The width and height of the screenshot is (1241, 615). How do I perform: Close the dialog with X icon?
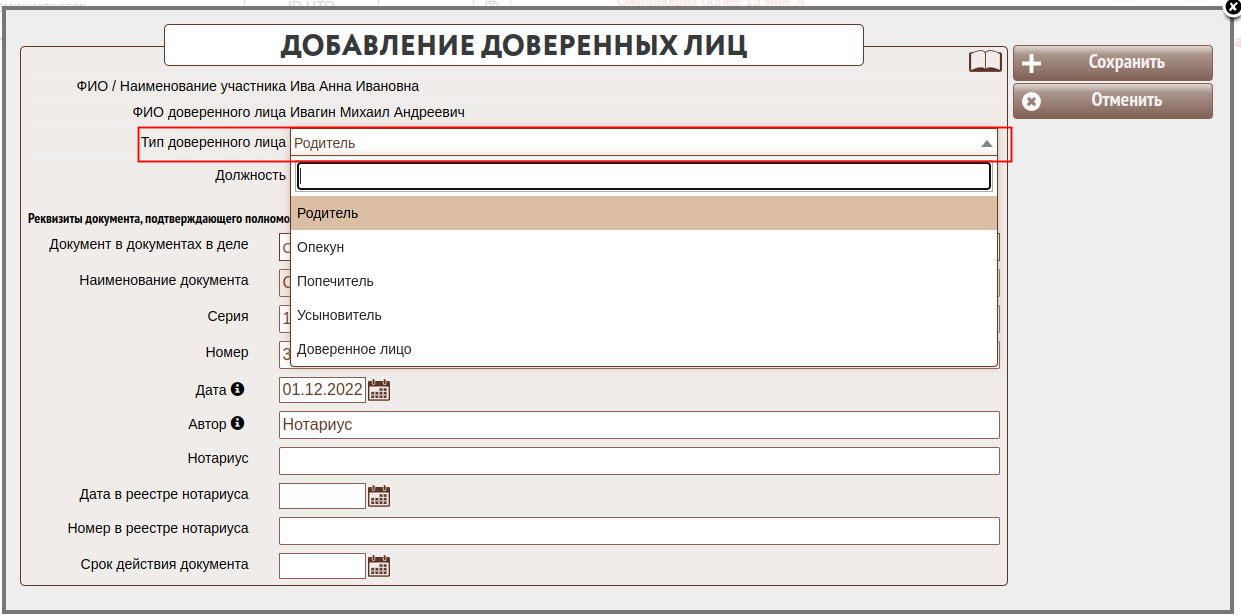click(x=1232, y=6)
